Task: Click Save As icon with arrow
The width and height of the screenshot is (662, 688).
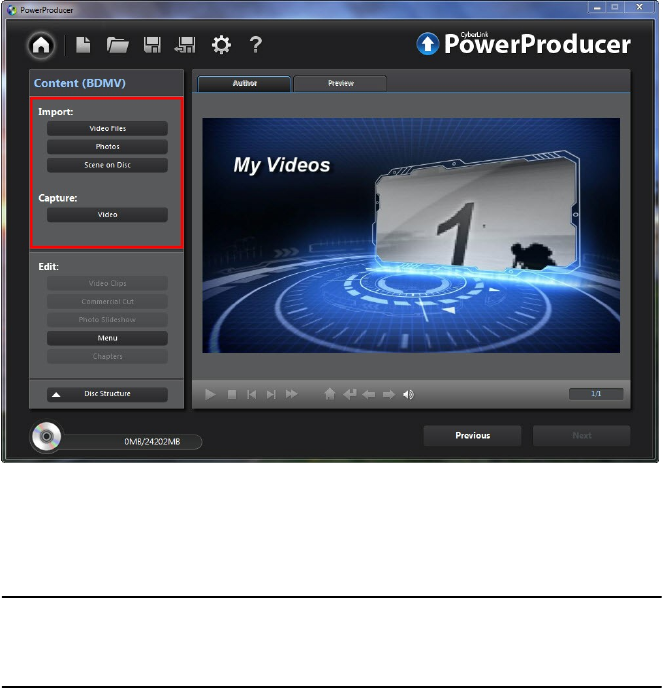Action: click(x=185, y=45)
